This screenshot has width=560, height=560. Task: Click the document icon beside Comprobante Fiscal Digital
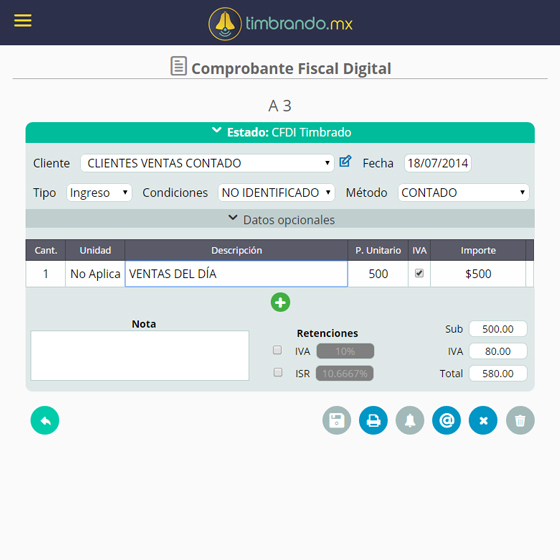pos(179,66)
